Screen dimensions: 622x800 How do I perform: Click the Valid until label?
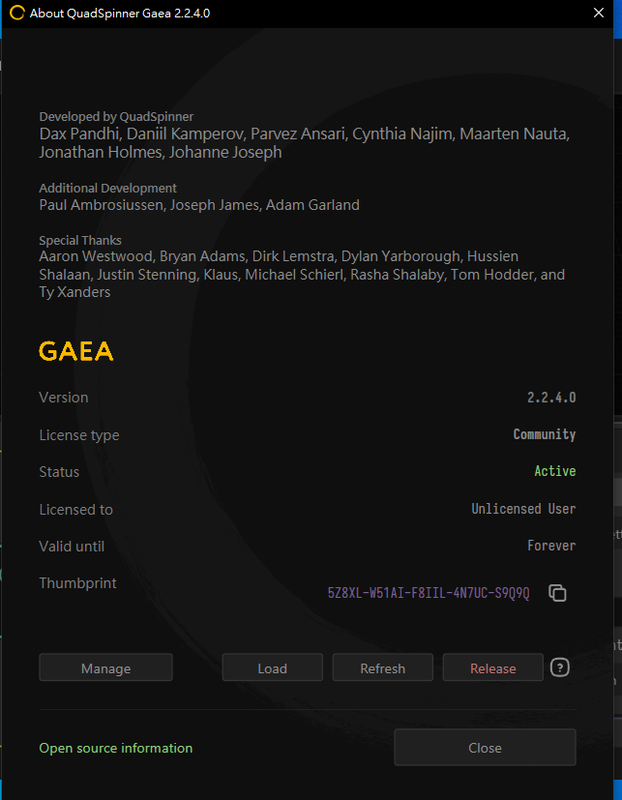(x=71, y=546)
